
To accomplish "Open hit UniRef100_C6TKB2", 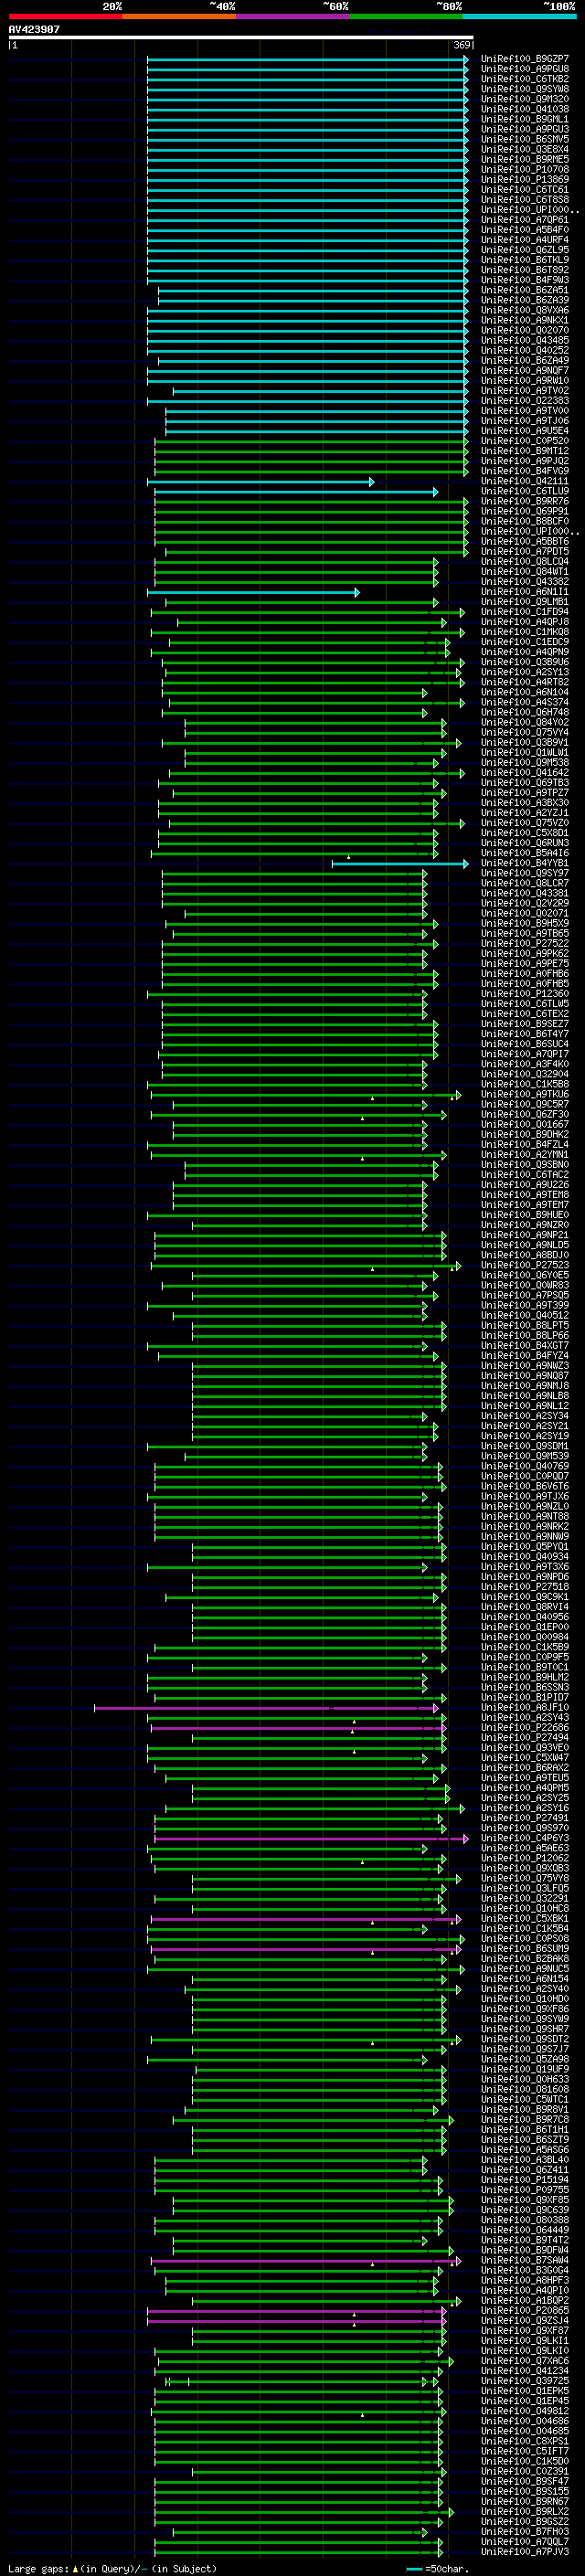I will [525, 79].
